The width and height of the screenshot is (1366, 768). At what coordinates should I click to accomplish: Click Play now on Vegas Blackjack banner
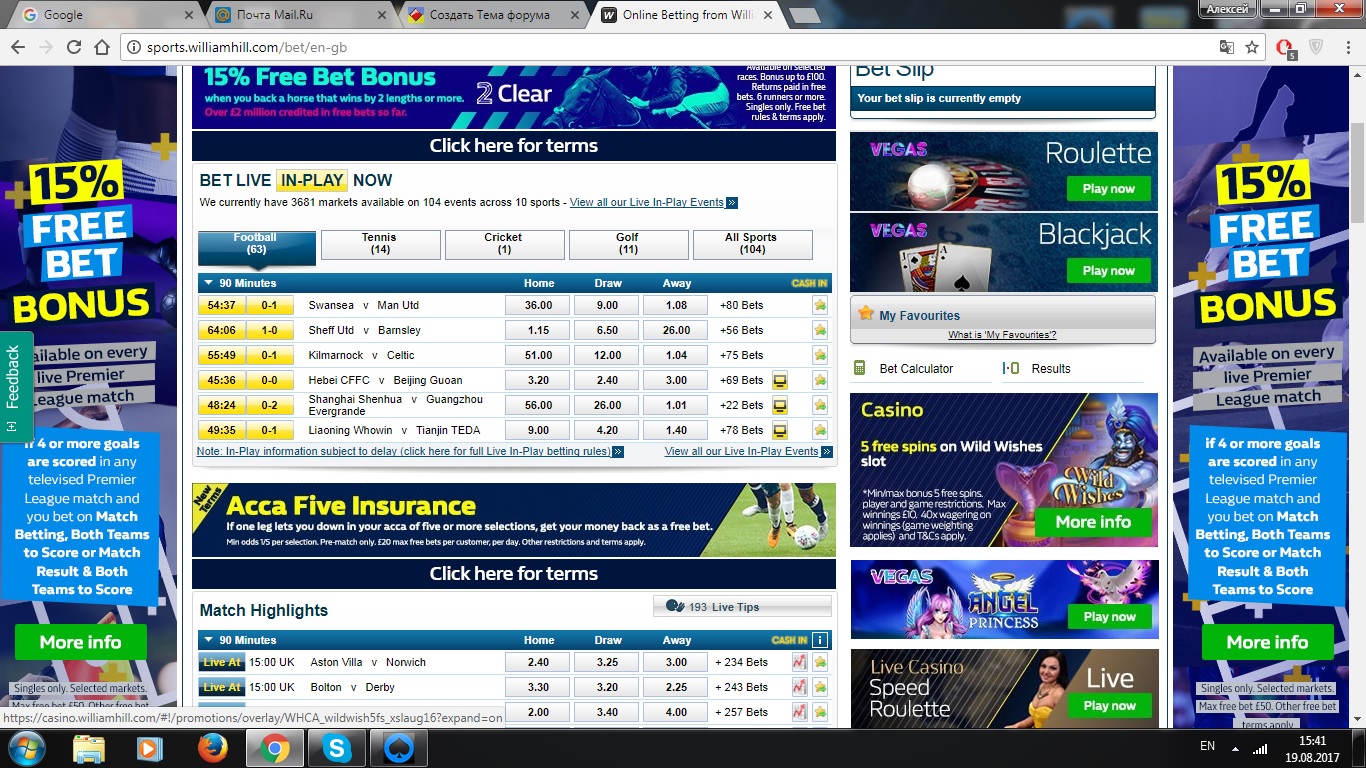click(1108, 270)
